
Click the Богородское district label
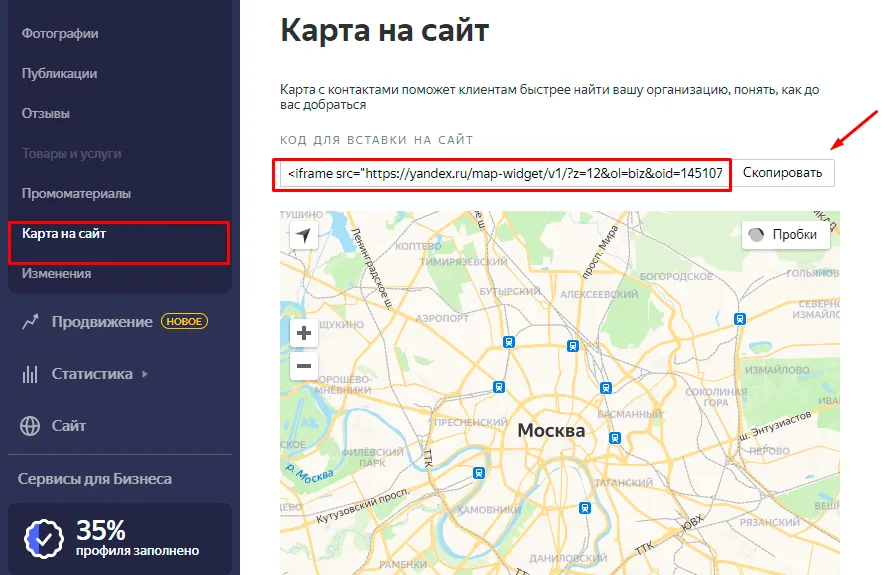(676, 276)
